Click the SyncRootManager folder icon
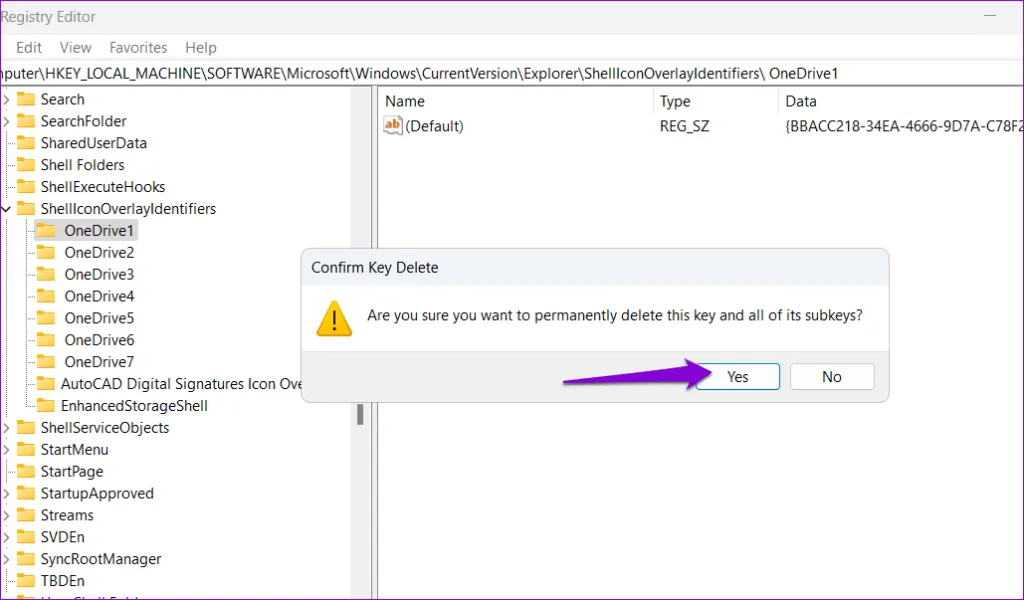The height and width of the screenshot is (600, 1024). [24, 559]
